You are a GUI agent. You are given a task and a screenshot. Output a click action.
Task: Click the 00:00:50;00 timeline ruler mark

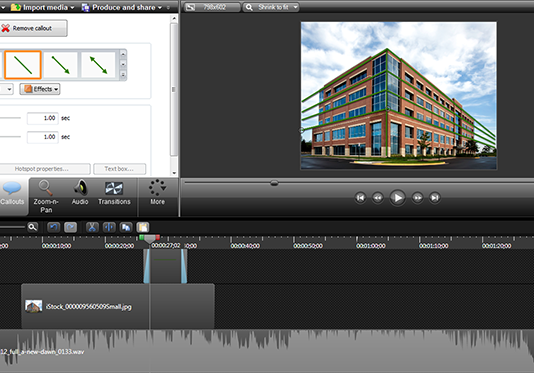tap(308, 246)
